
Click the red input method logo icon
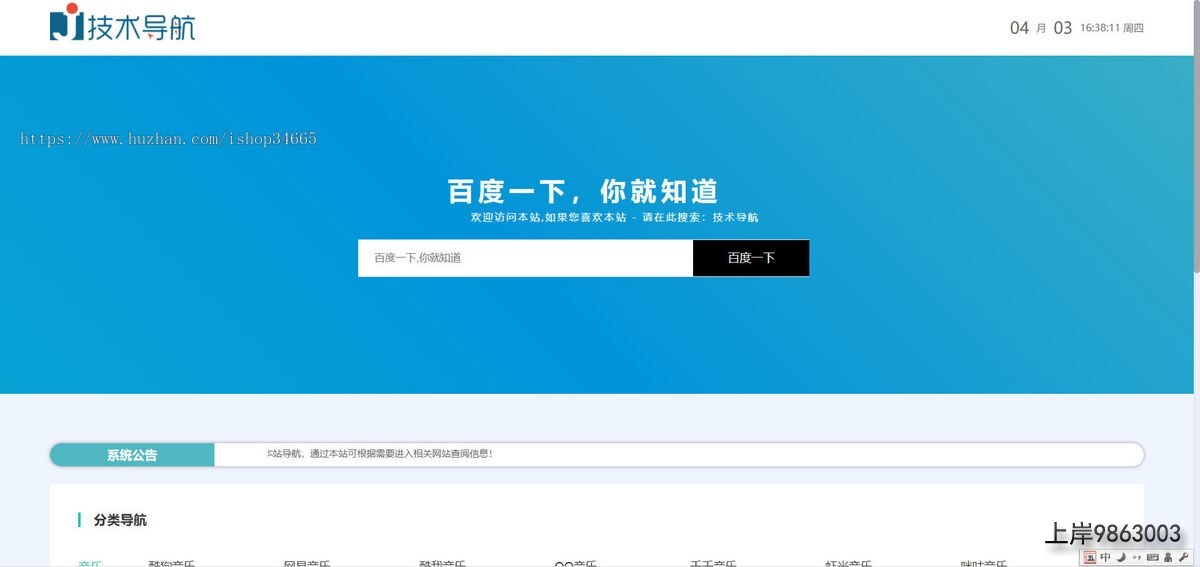click(x=1090, y=557)
